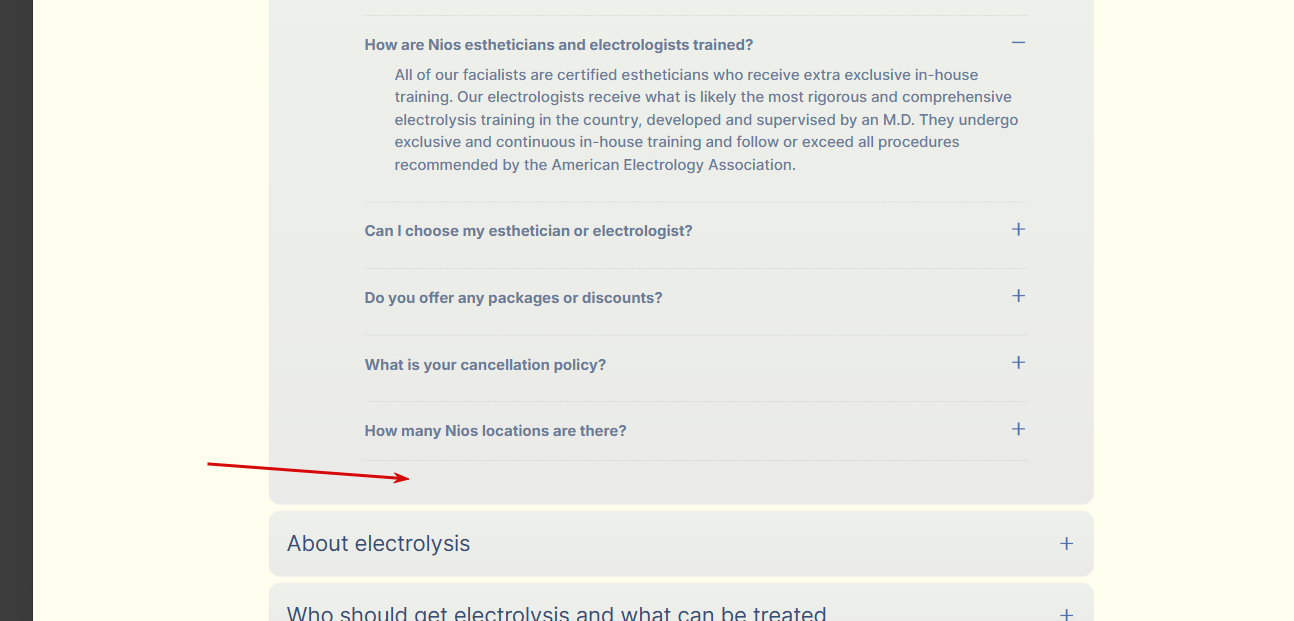Toggle 'Can I choose my esthetician or electrologist?' question
The width and height of the screenshot is (1294, 621).
tap(528, 231)
